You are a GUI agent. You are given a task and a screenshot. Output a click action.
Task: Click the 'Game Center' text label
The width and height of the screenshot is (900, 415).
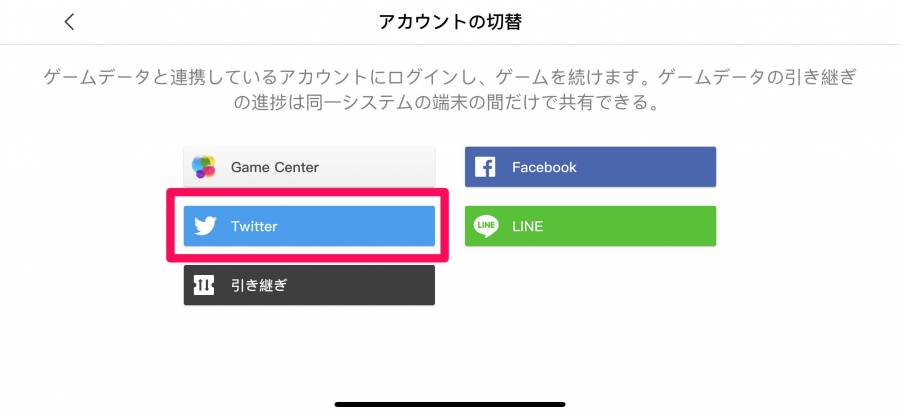click(274, 168)
